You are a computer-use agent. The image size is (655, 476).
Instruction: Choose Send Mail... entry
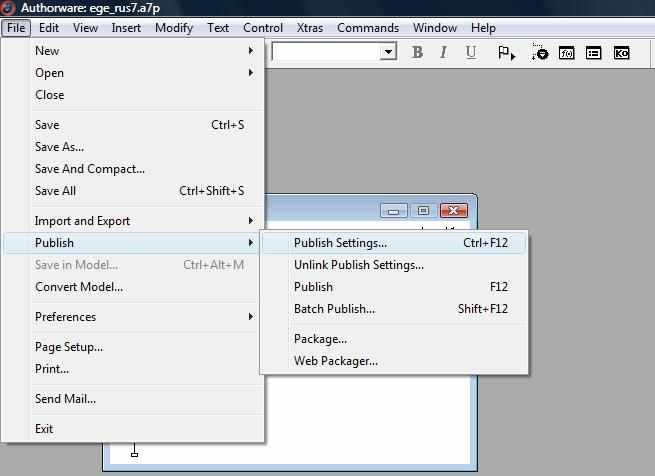[144, 399]
